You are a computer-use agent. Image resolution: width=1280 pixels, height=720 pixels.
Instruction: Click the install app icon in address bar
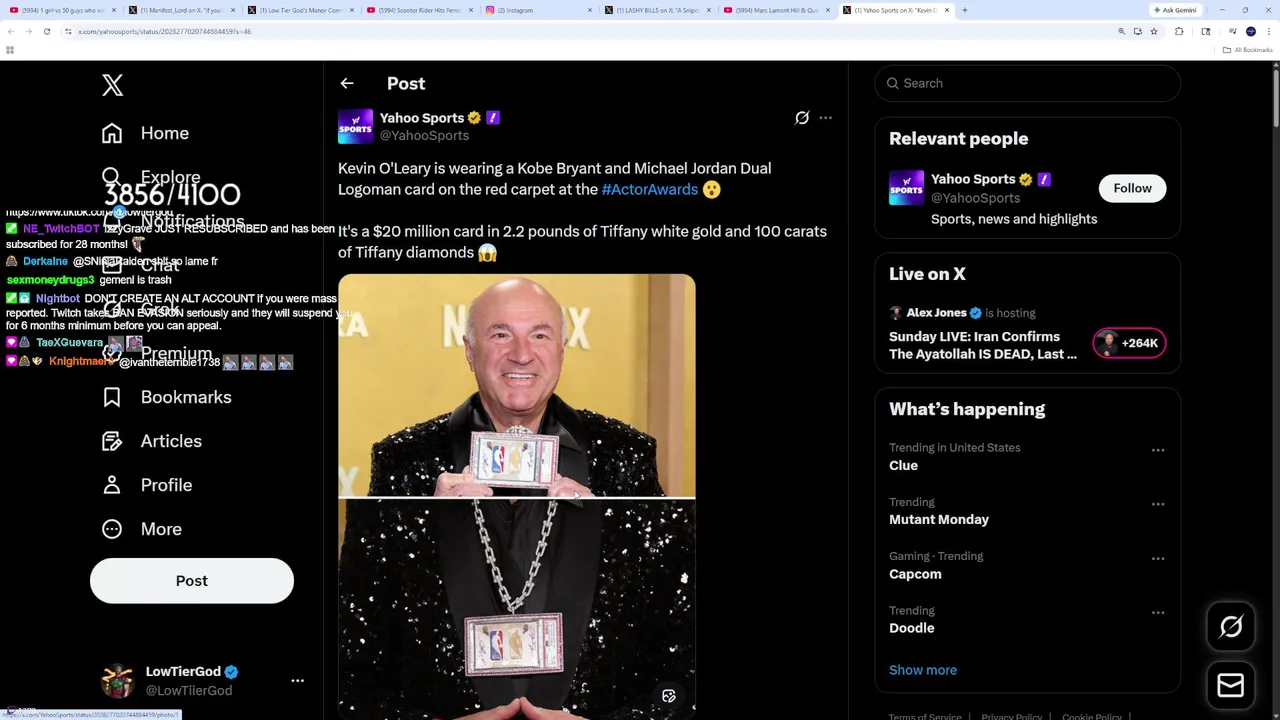coord(1138,31)
